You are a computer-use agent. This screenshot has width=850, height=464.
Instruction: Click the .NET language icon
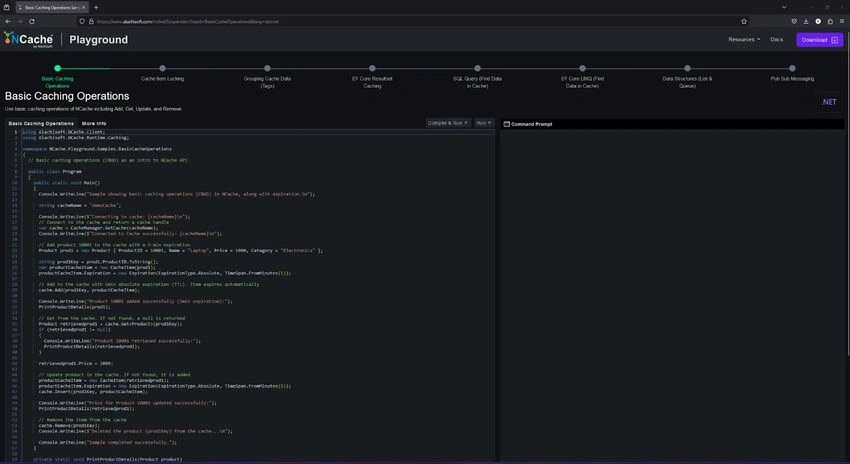click(x=829, y=102)
